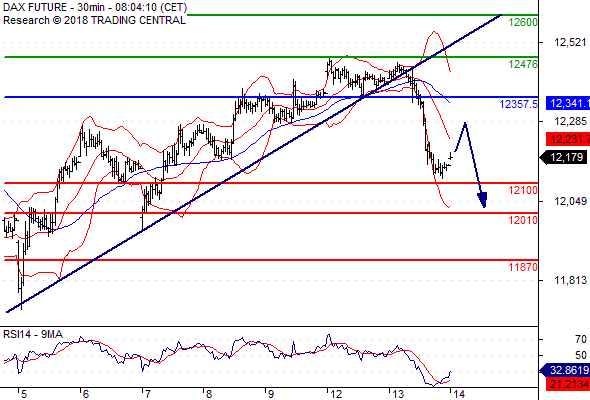Screen dimensions: 590x400
Task: Click the downward forecast arrow head
Action: [482, 200]
